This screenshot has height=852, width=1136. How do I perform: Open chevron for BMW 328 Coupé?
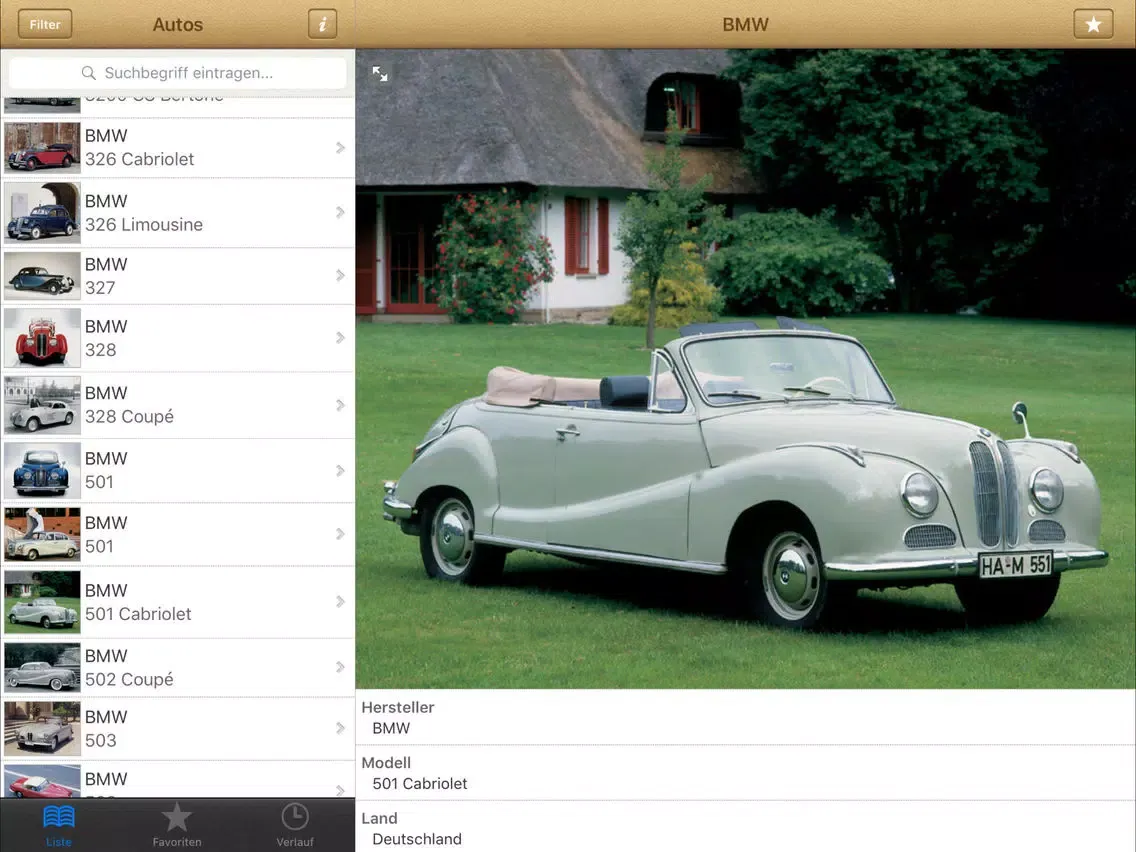point(340,405)
